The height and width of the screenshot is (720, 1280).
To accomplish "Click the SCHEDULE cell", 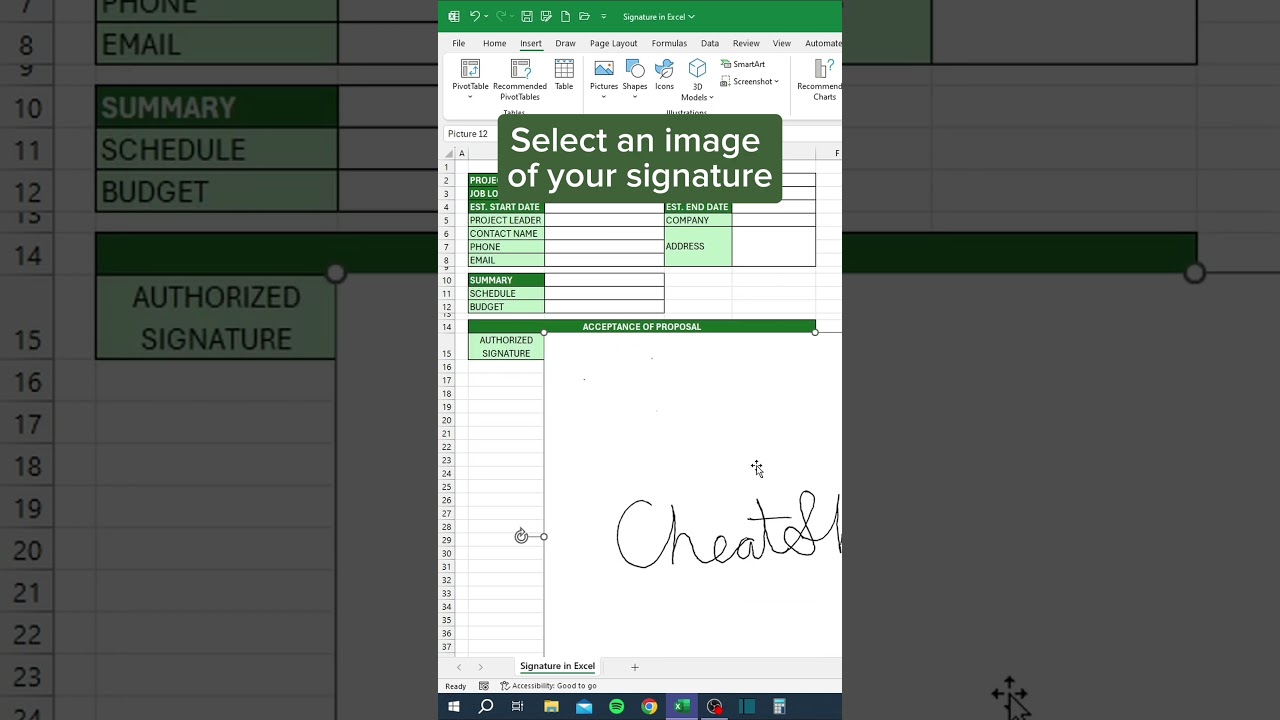I will pos(506,294).
